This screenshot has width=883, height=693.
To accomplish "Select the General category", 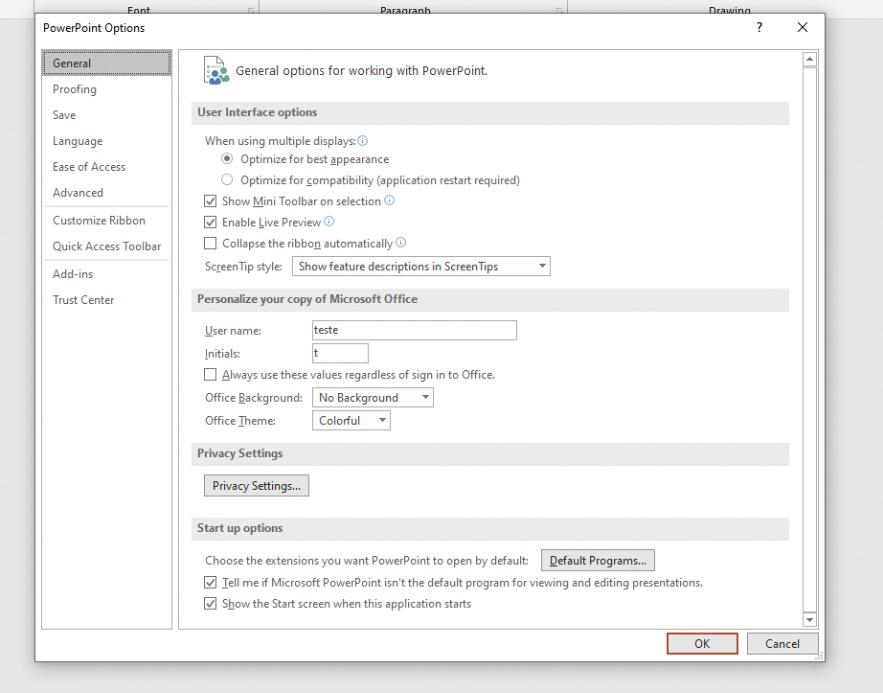I will (x=106, y=63).
